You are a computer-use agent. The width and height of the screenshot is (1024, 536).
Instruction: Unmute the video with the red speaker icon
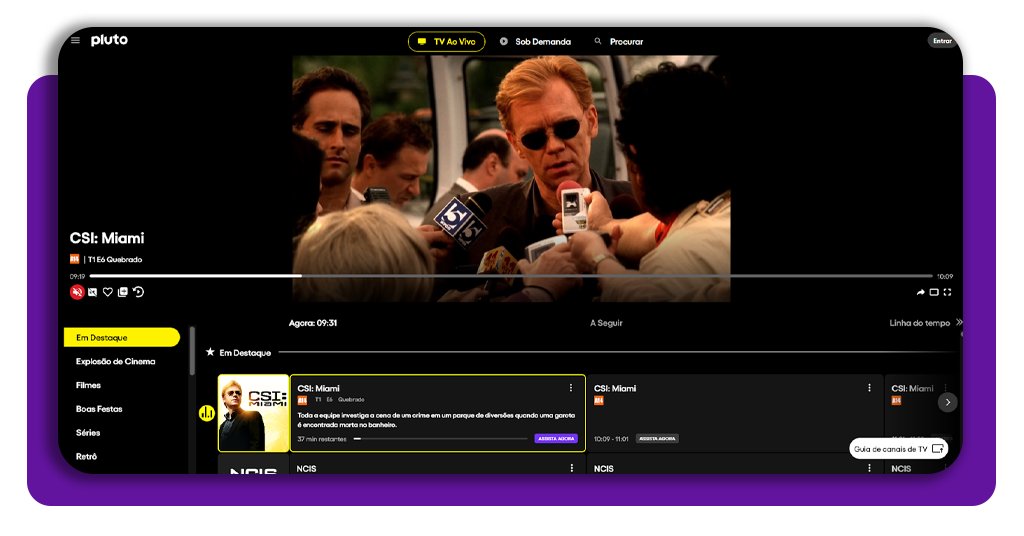[x=77, y=292]
